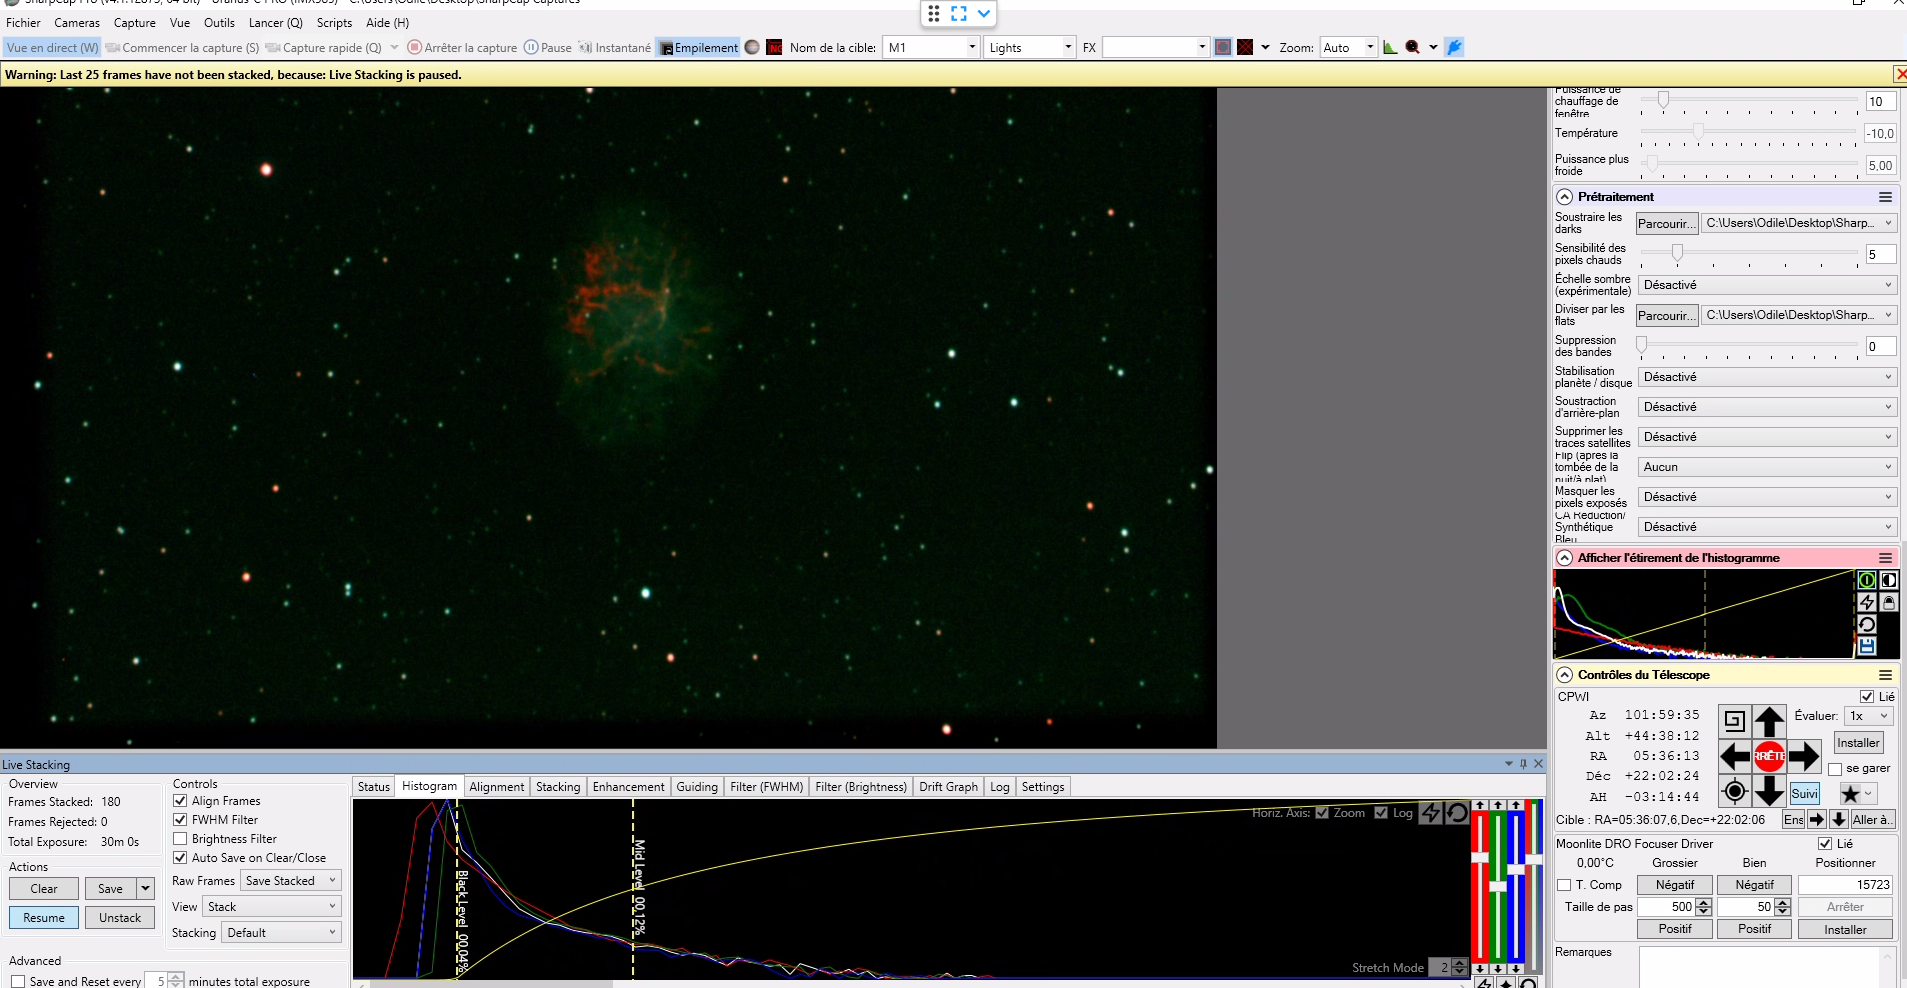Image resolution: width=1907 pixels, height=988 pixels.
Task: Click Parcourir for Soustraire les darks
Action: pos(1667,223)
